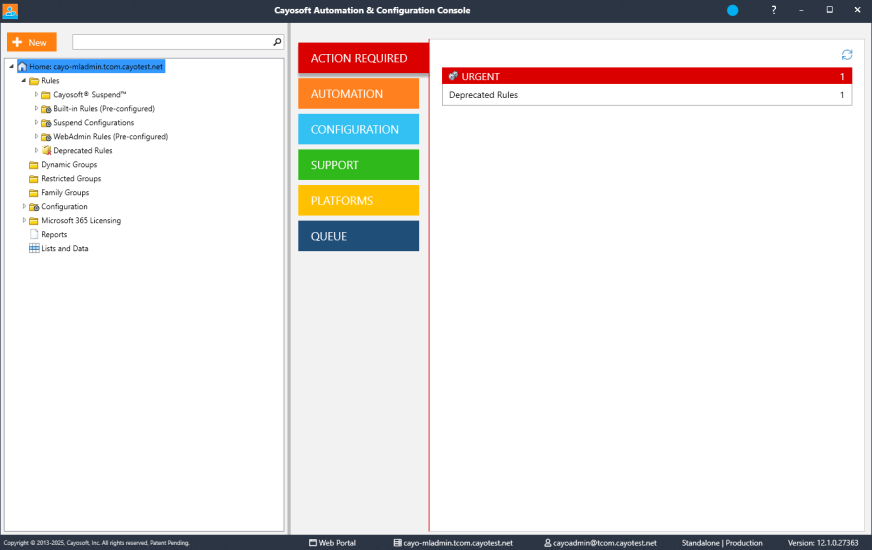Image resolution: width=872 pixels, height=550 pixels.
Task: Click the Restricted Groups folder icon
Action: tap(34, 179)
